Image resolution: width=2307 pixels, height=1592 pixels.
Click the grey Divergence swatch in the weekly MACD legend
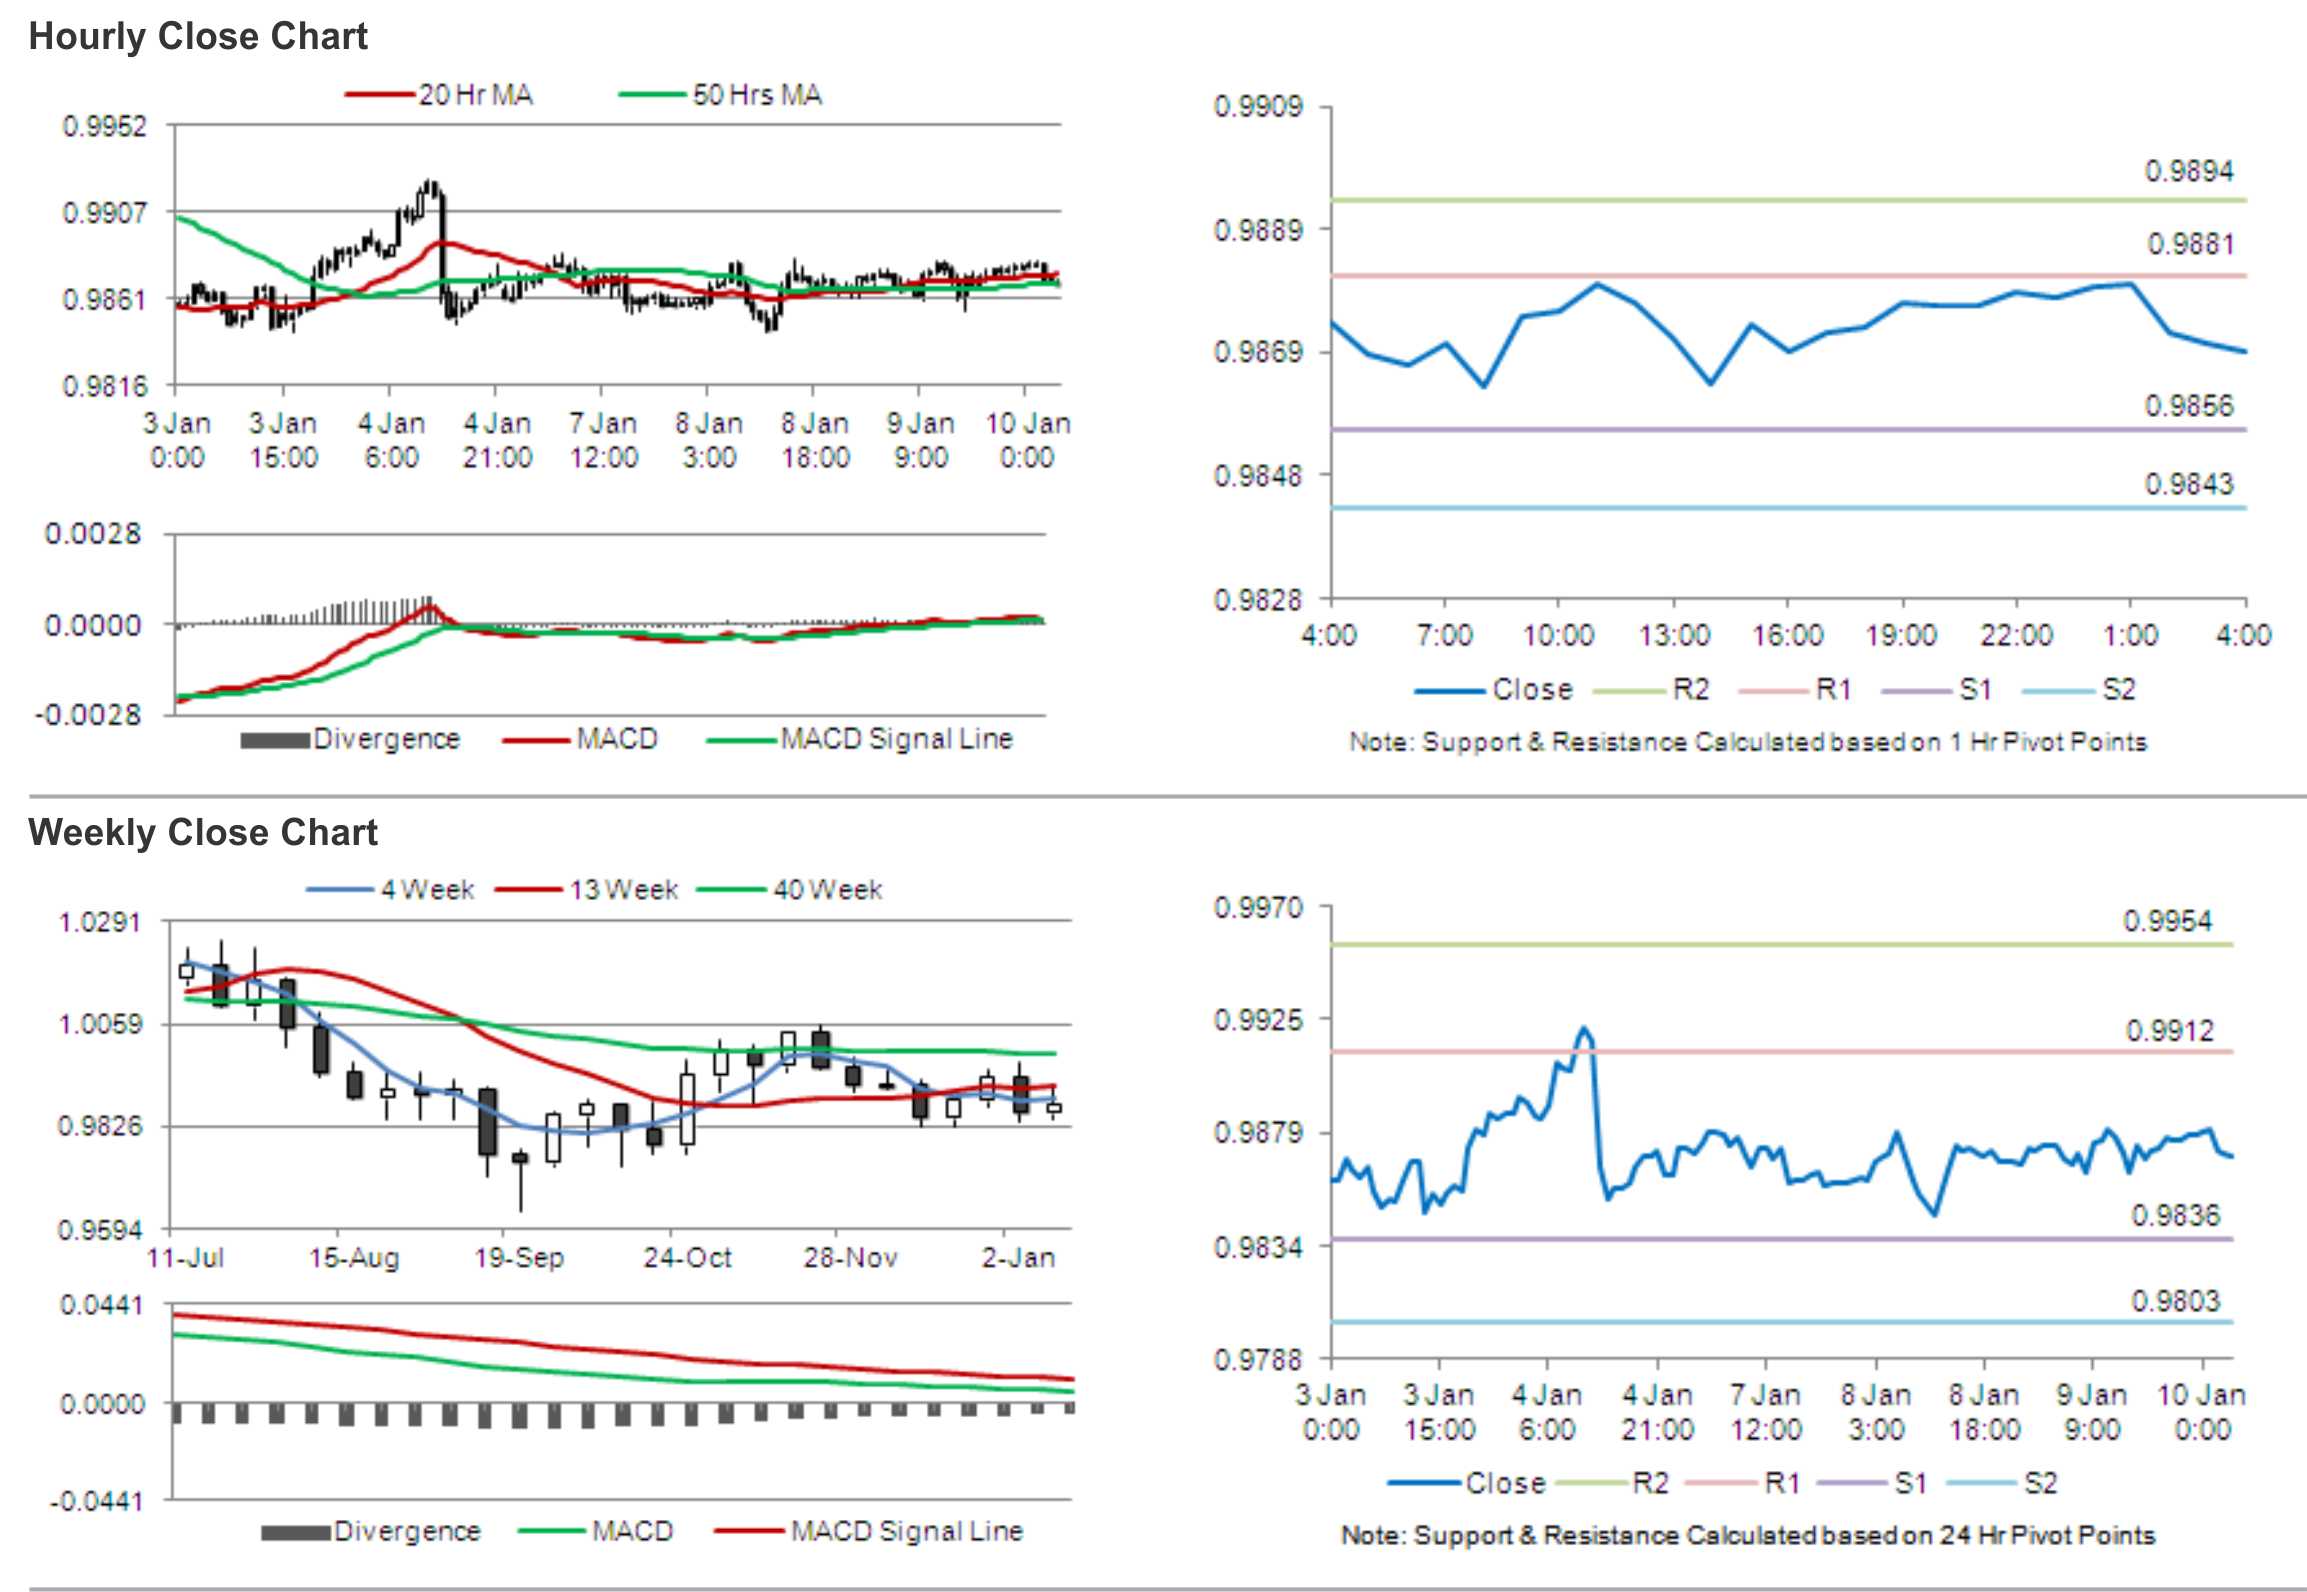point(296,1533)
